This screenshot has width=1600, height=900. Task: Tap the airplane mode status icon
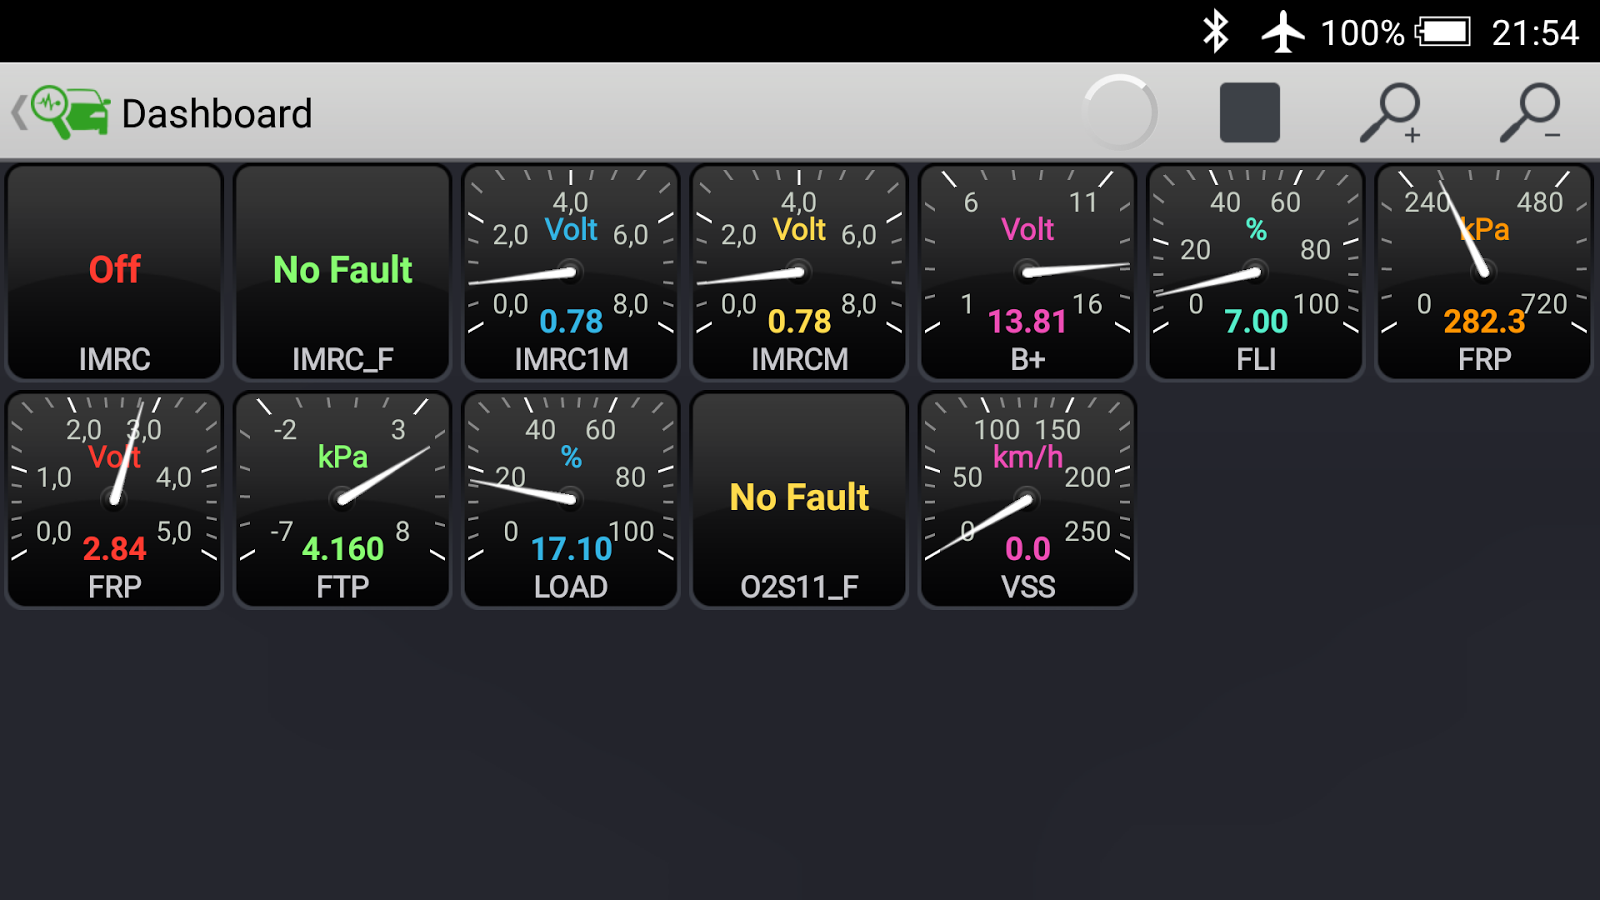[x=1281, y=31]
